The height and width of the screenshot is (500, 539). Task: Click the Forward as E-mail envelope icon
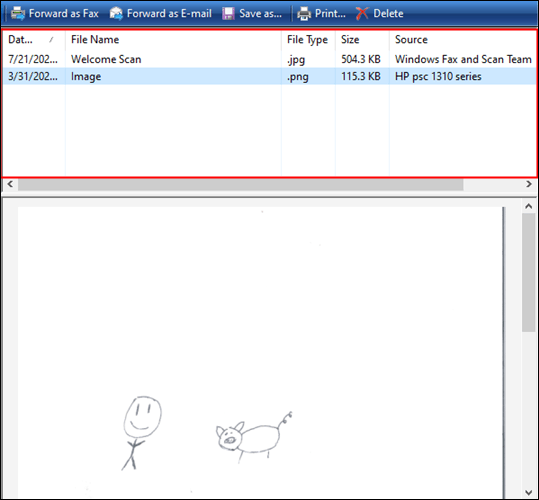(116, 14)
